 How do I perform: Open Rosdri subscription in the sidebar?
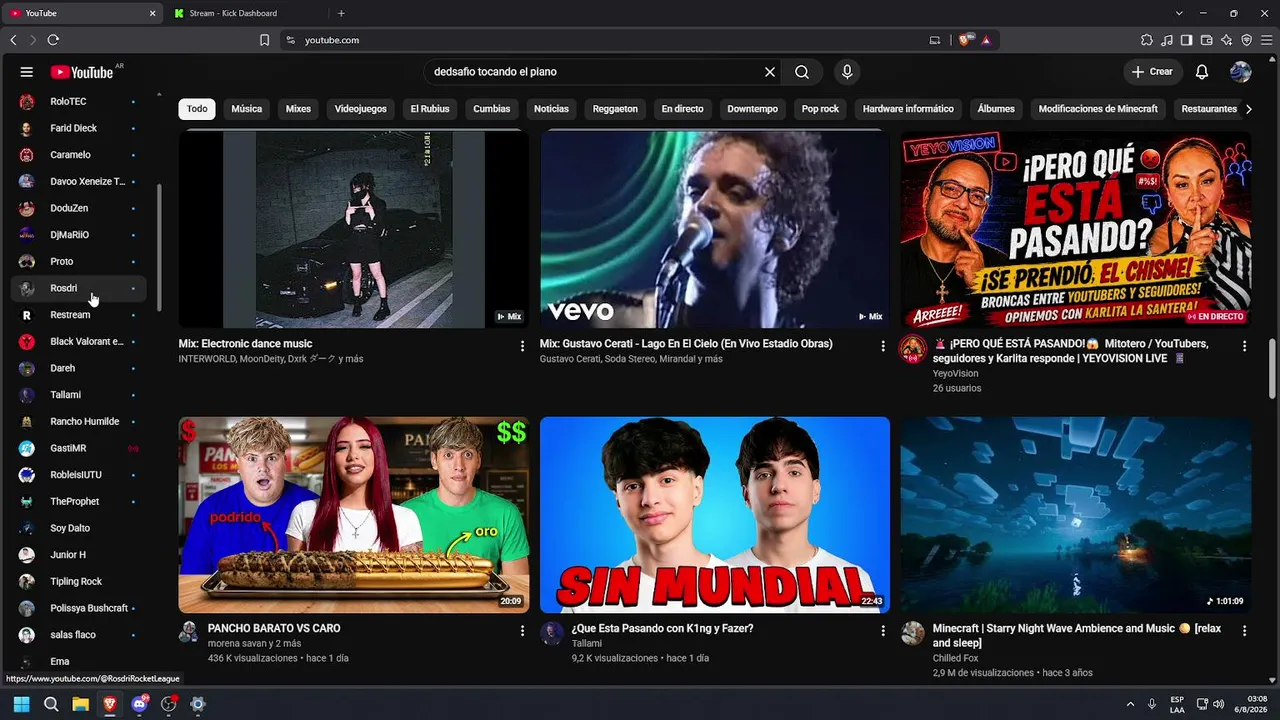(78, 288)
